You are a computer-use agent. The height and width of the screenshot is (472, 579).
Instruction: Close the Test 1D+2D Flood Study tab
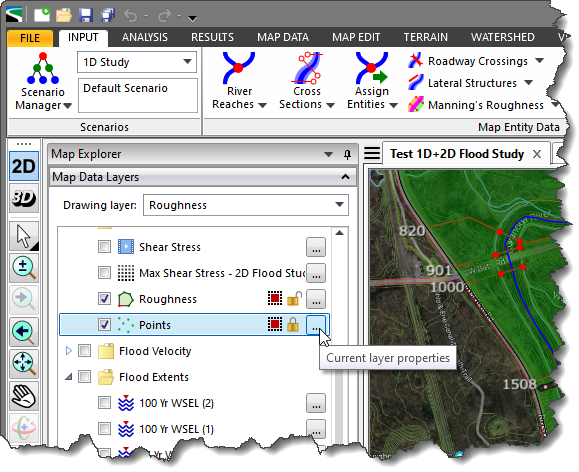click(x=537, y=154)
